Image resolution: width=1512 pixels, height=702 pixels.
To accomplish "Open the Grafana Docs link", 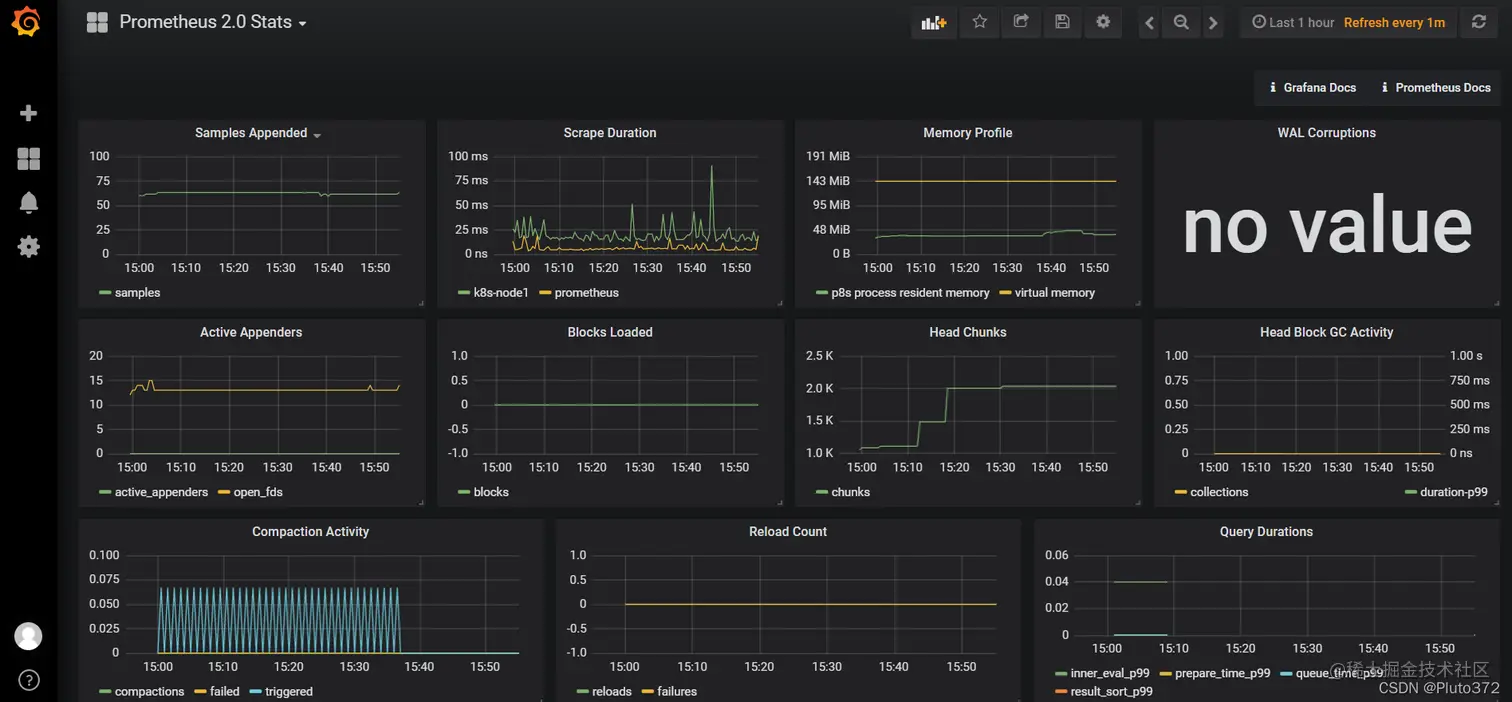I will (x=1312, y=88).
